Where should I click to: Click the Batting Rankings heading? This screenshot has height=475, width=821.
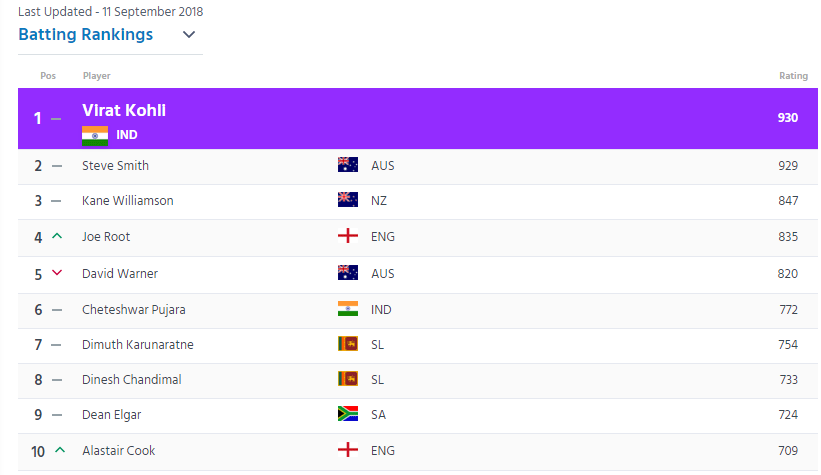(x=85, y=35)
